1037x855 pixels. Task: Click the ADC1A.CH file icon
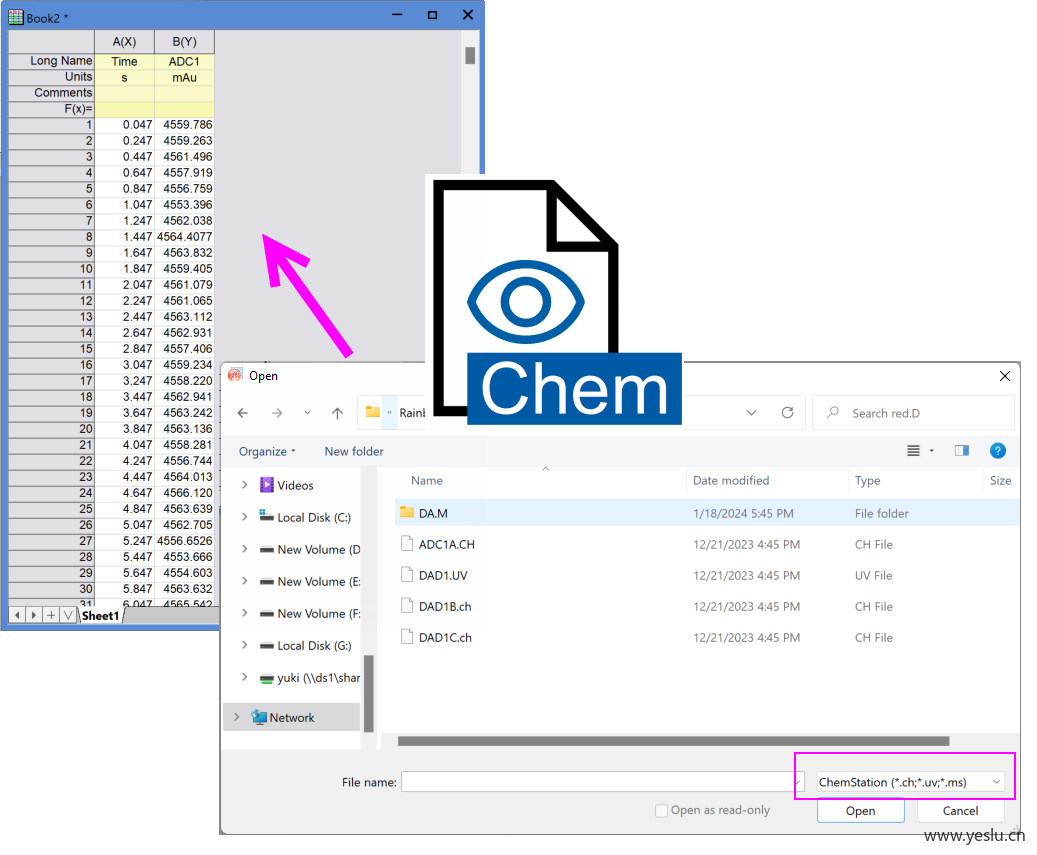407,544
